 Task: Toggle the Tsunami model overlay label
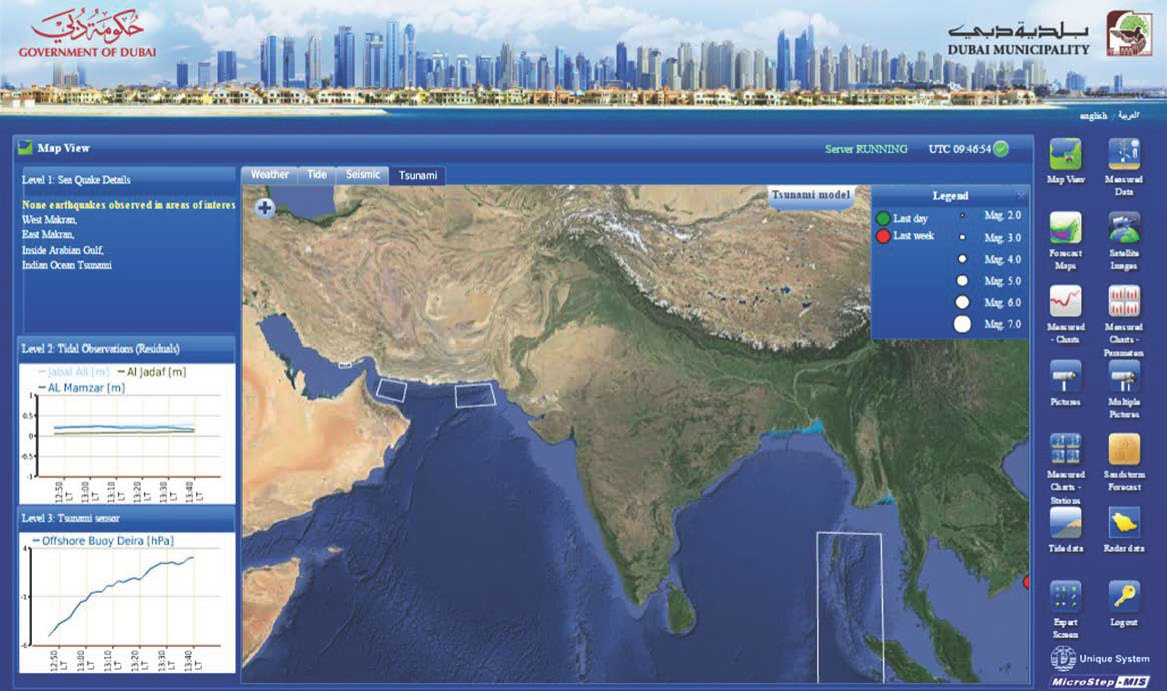click(811, 194)
